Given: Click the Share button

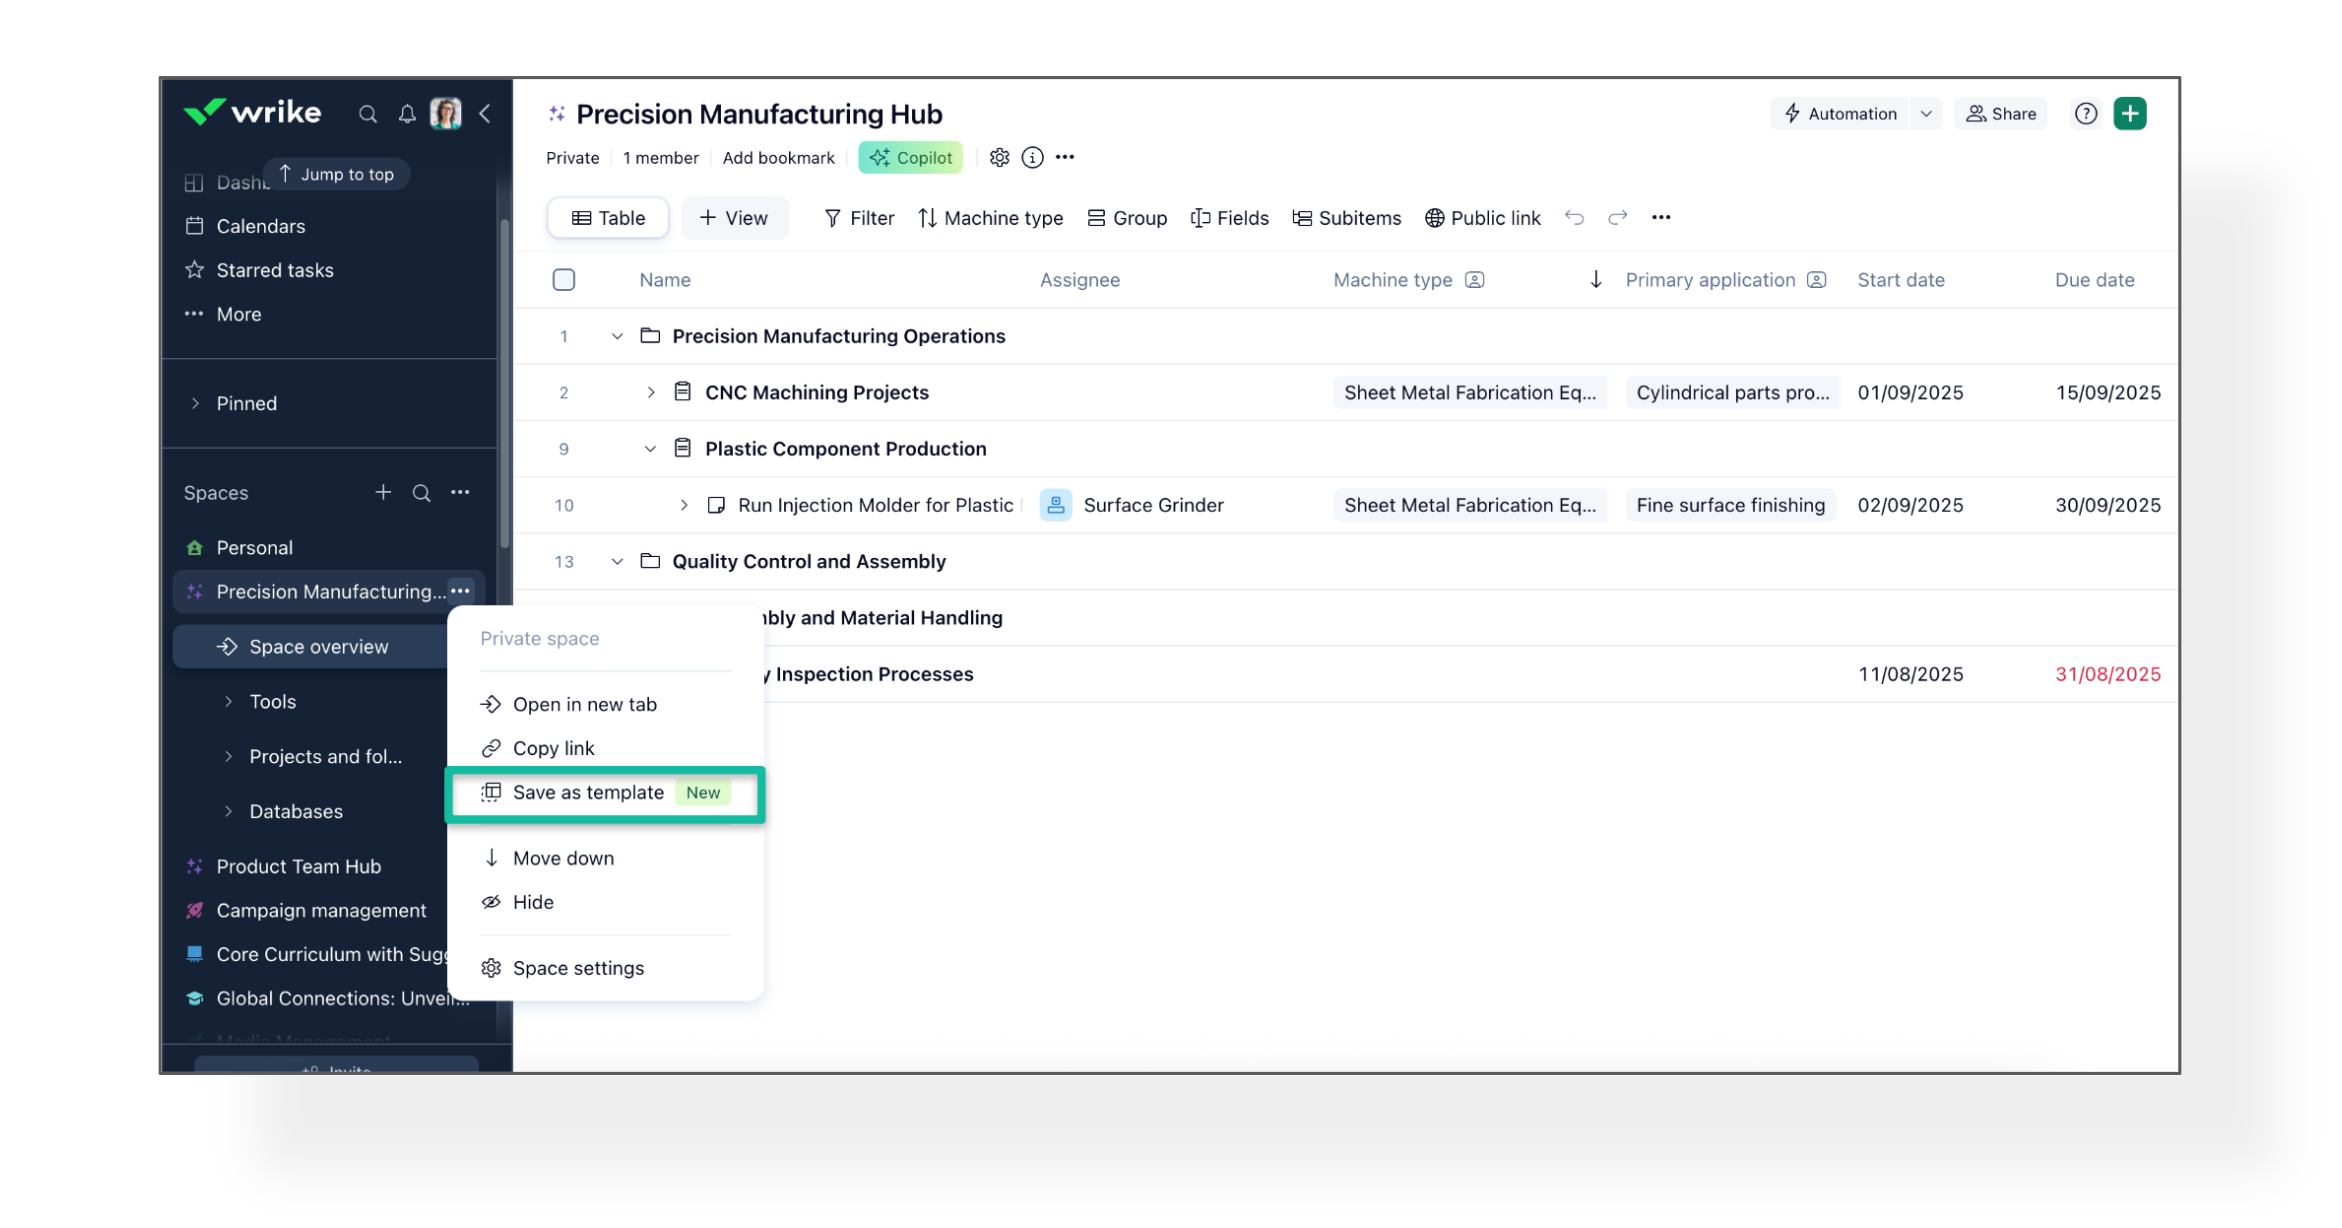Looking at the screenshot, I should (x=2001, y=114).
